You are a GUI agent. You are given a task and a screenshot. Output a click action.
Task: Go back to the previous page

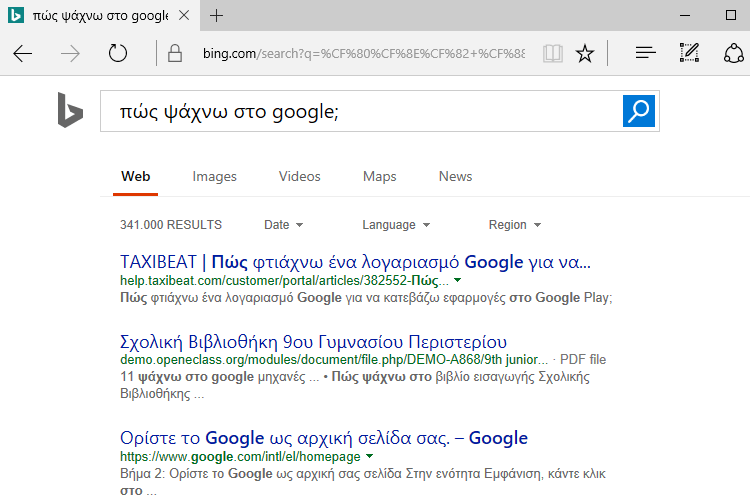pos(22,54)
